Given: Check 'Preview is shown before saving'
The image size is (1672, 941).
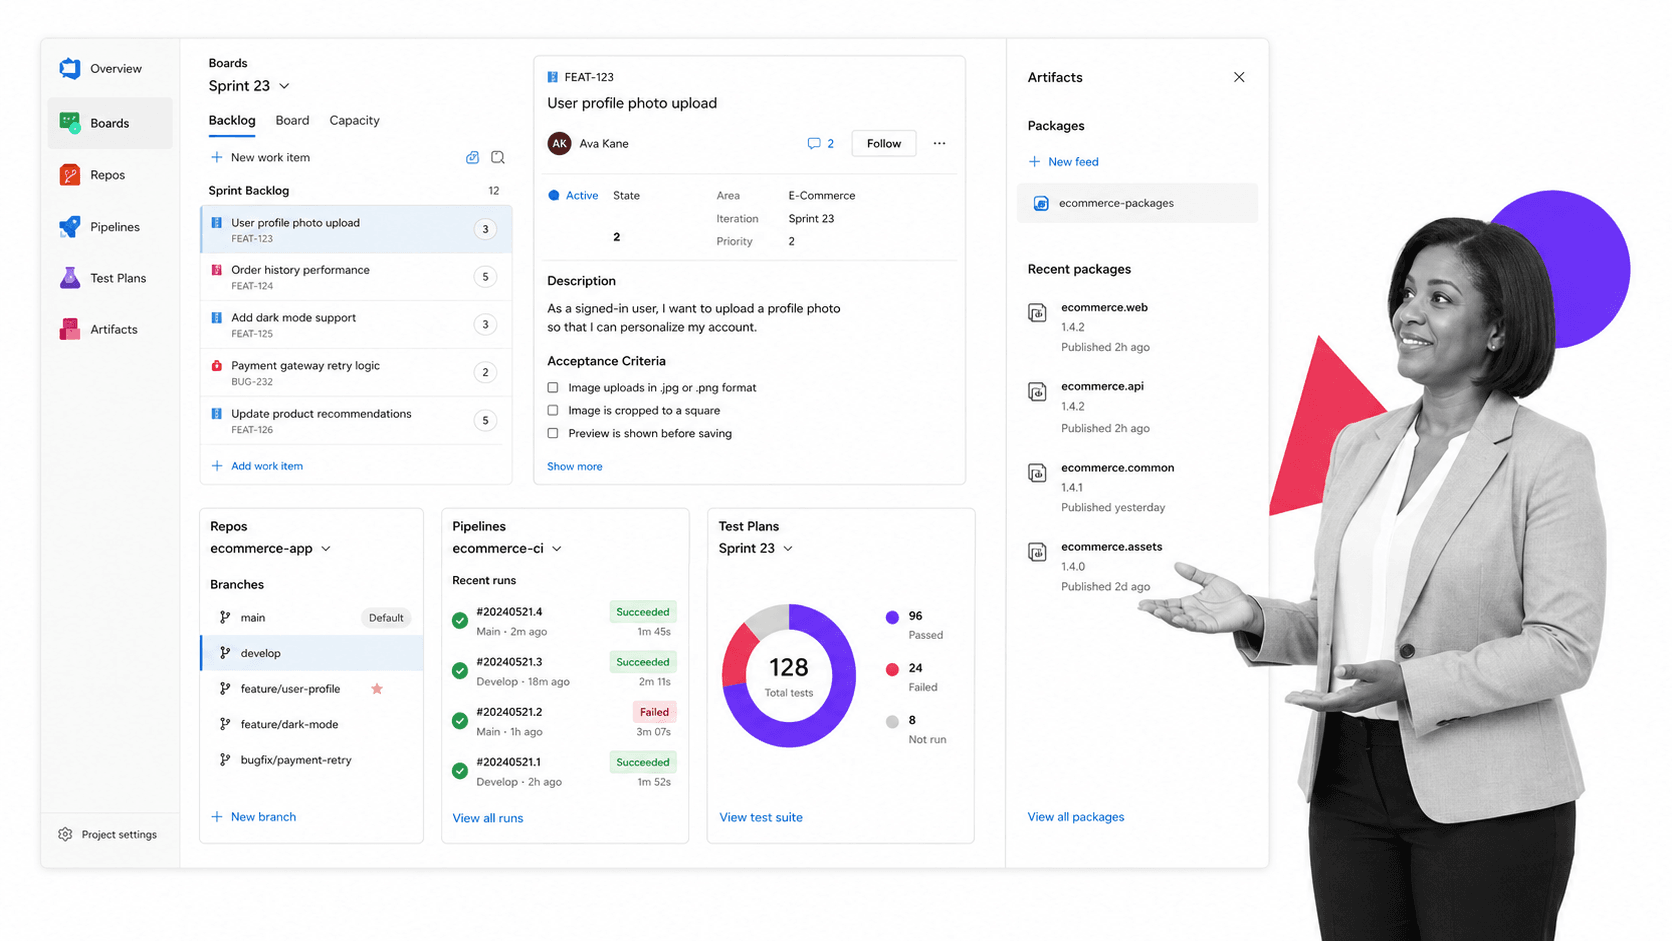Looking at the screenshot, I should click(553, 433).
